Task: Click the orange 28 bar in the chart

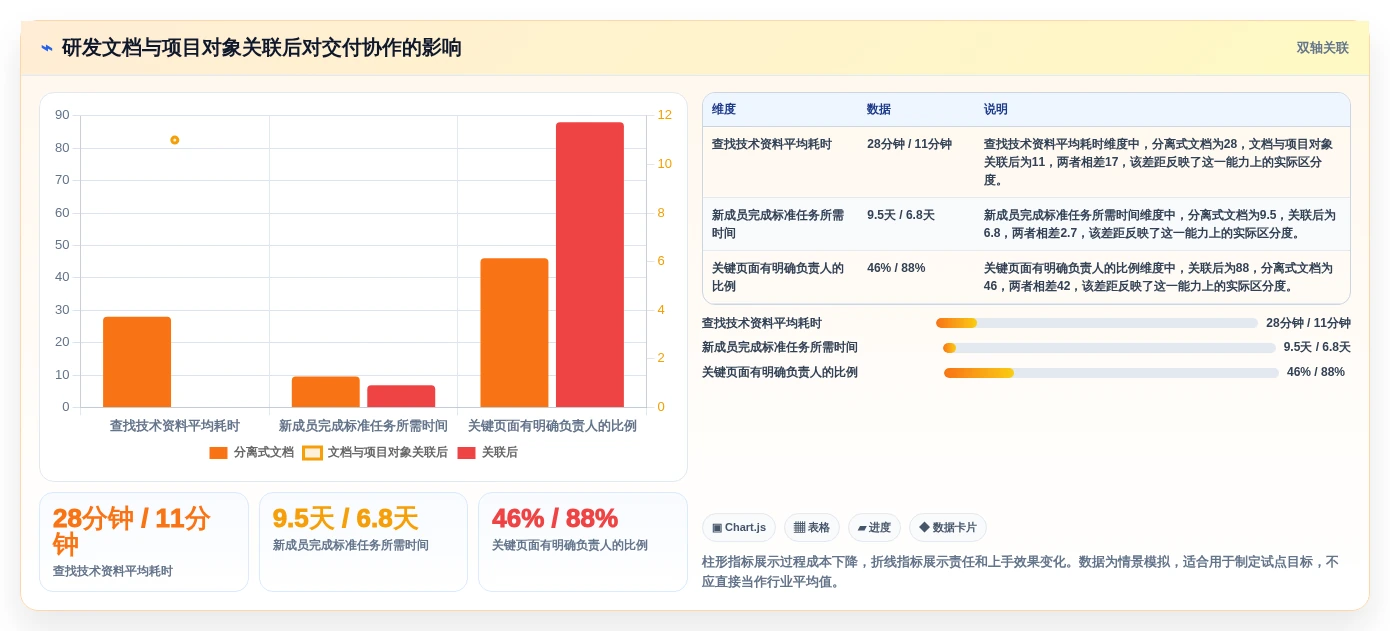Action: pyautogui.click(x=137, y=362)
